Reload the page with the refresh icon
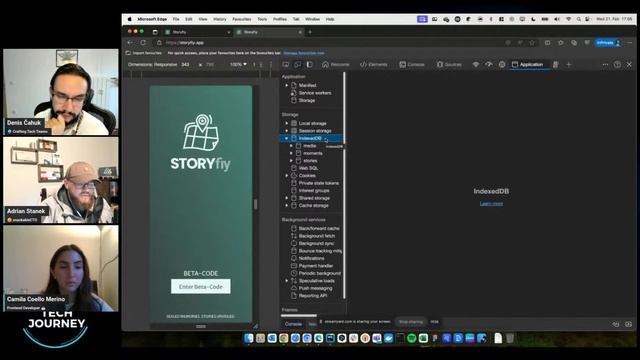The image size is (640, 360). point(143,42)
